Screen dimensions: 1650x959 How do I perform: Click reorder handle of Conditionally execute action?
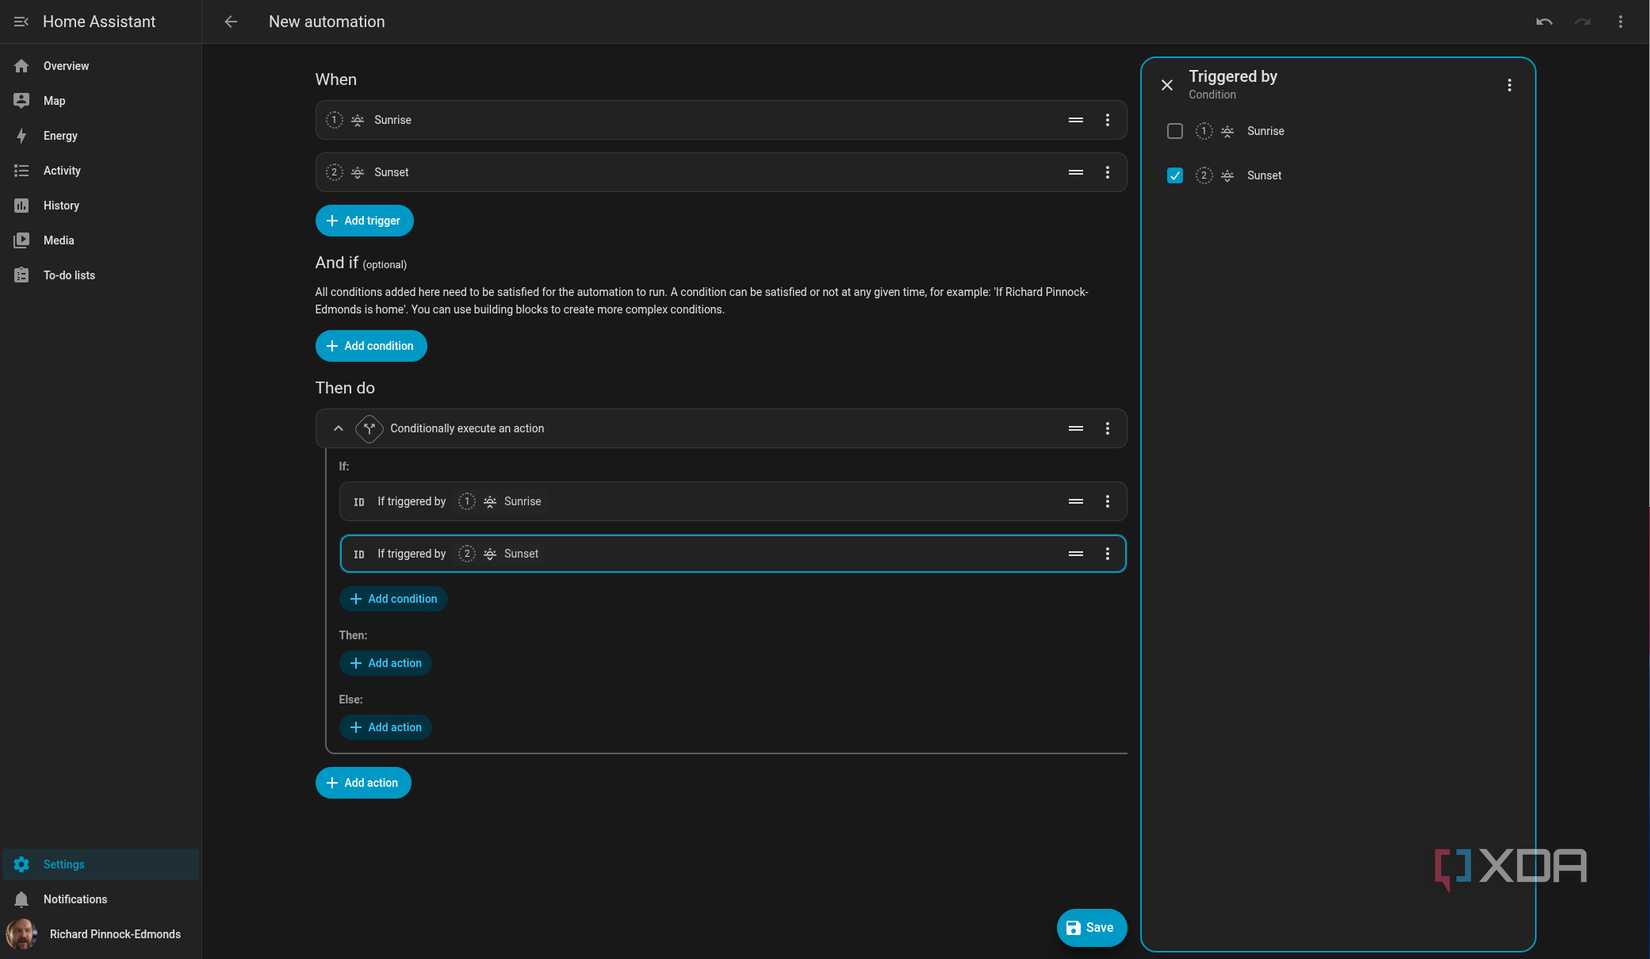[x=1076, y=428]
